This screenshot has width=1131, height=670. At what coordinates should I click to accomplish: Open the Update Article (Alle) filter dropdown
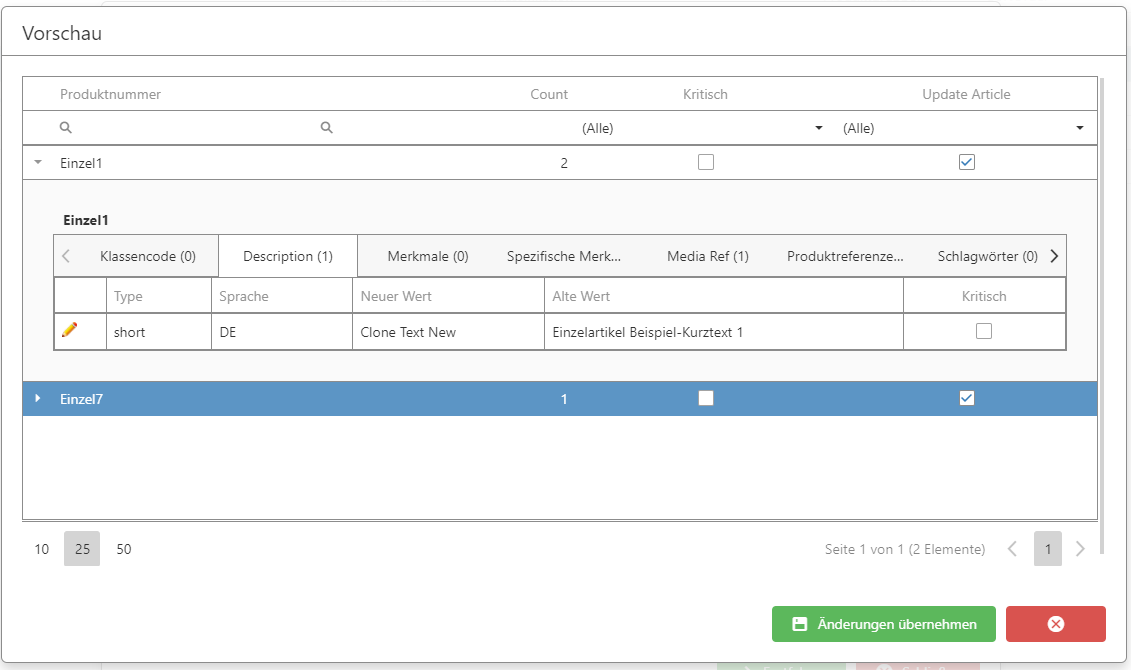(1080, 128)
